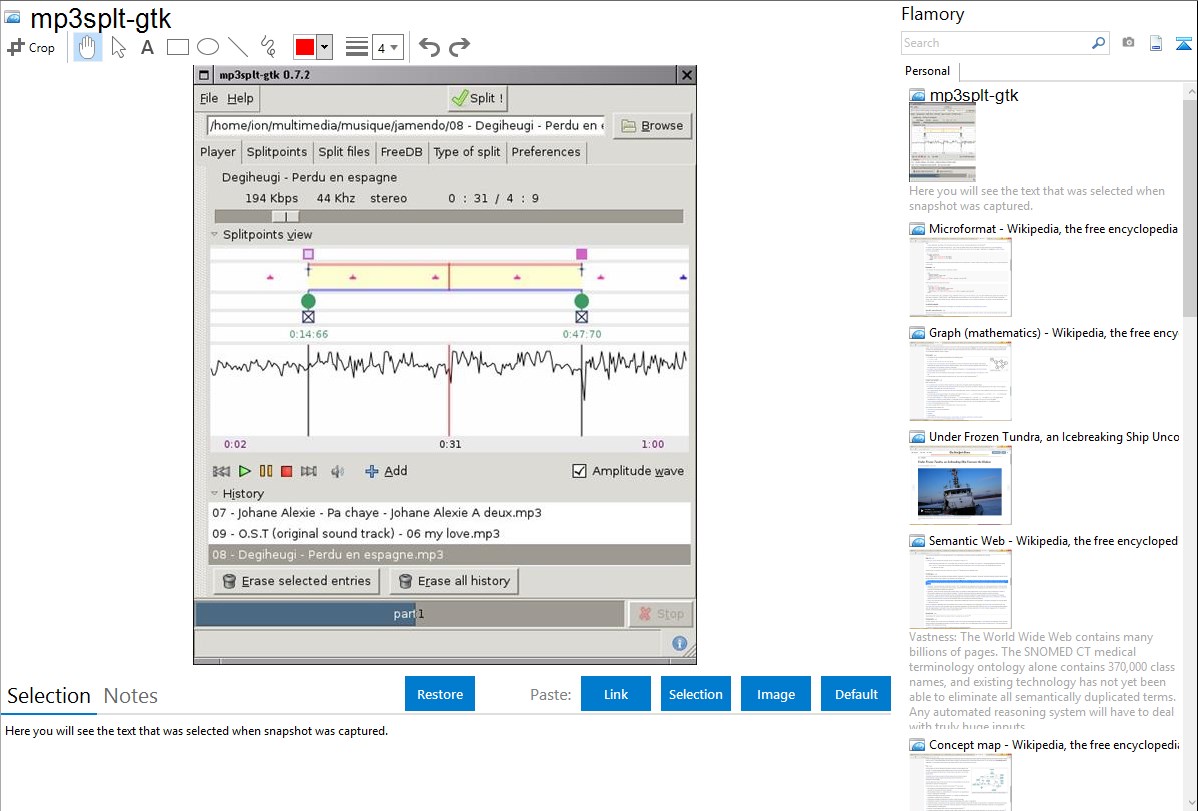Click the splitpoint marker at 0:47:70
Screen dimensions: 1198x811
(581, 301)
